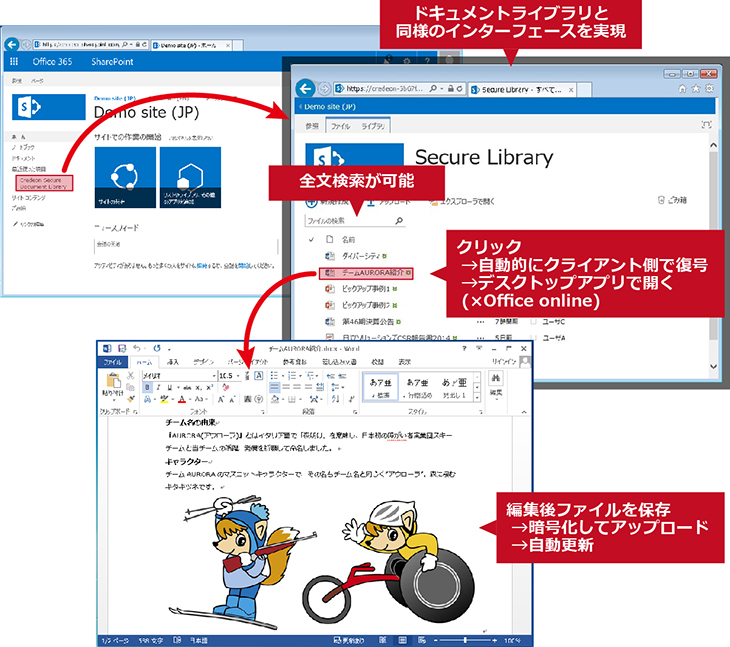Open the チームAURORA紹介 document
The height and width of the screenshot is (647, 730).
378,271
